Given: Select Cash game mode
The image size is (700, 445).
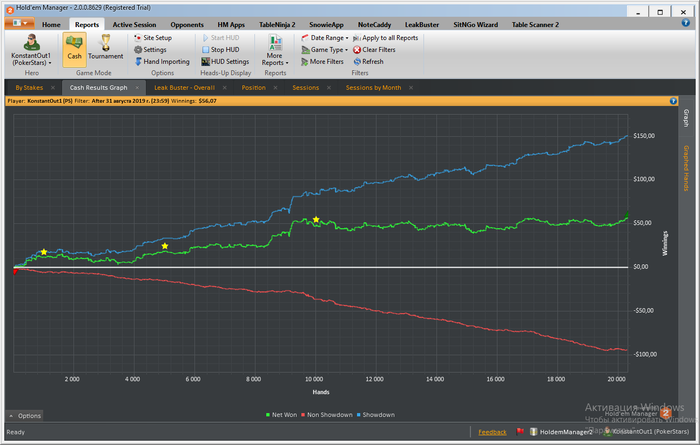Looking at the screenshot, I should pos(74,50).
